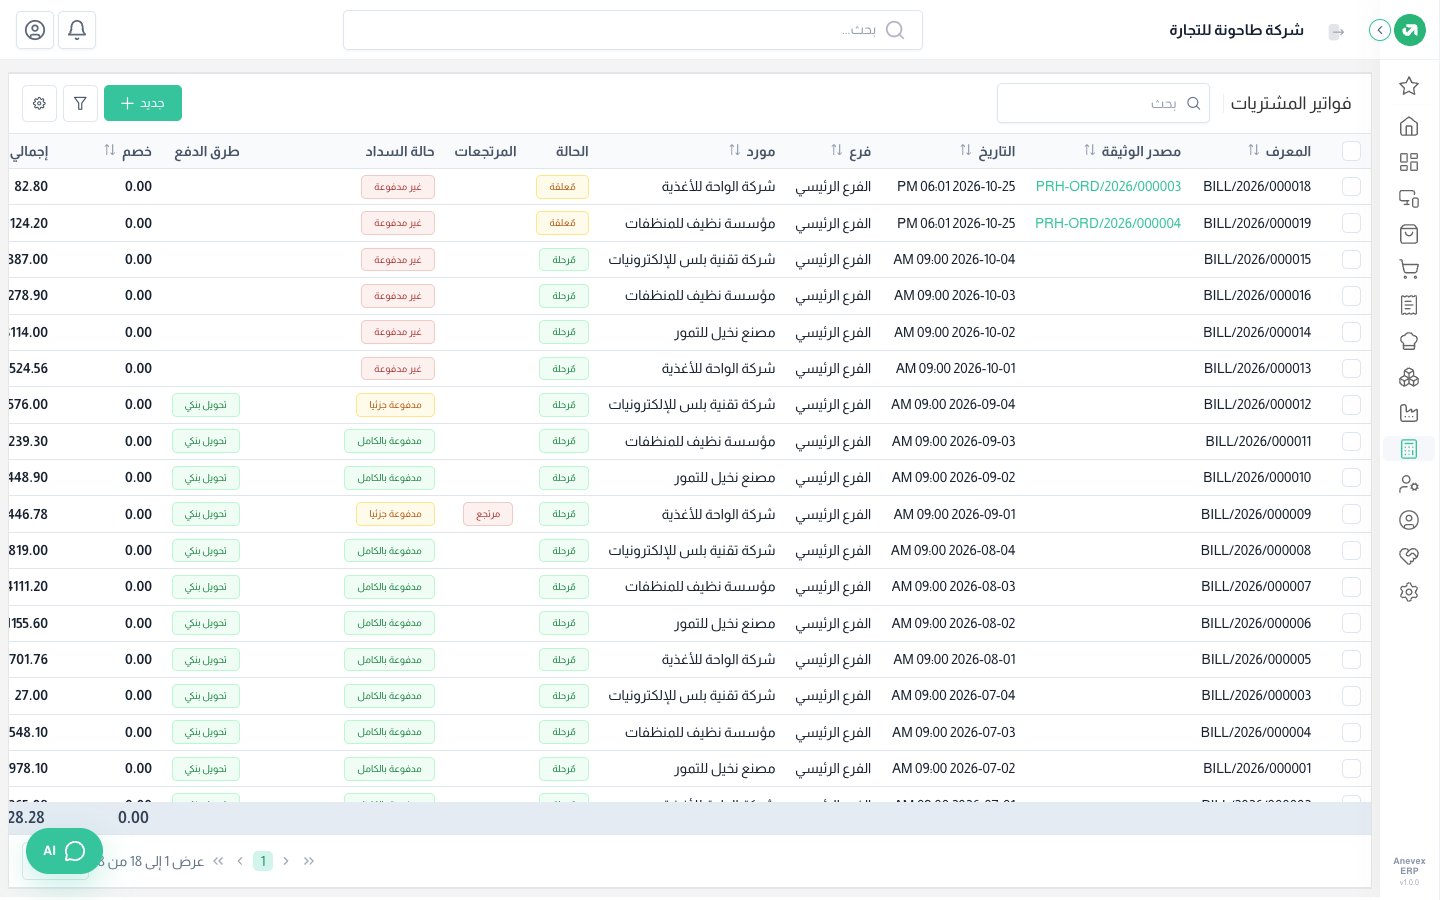
Task: Focus the global search field at top
Action: 633,30
